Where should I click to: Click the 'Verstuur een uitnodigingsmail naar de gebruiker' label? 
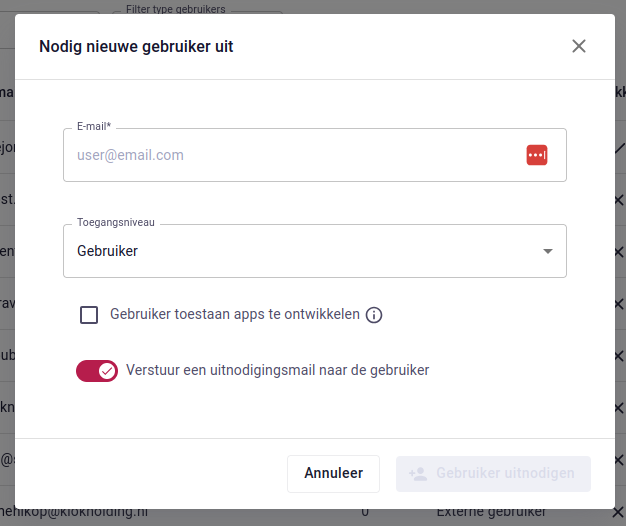[x=277, y=370]
